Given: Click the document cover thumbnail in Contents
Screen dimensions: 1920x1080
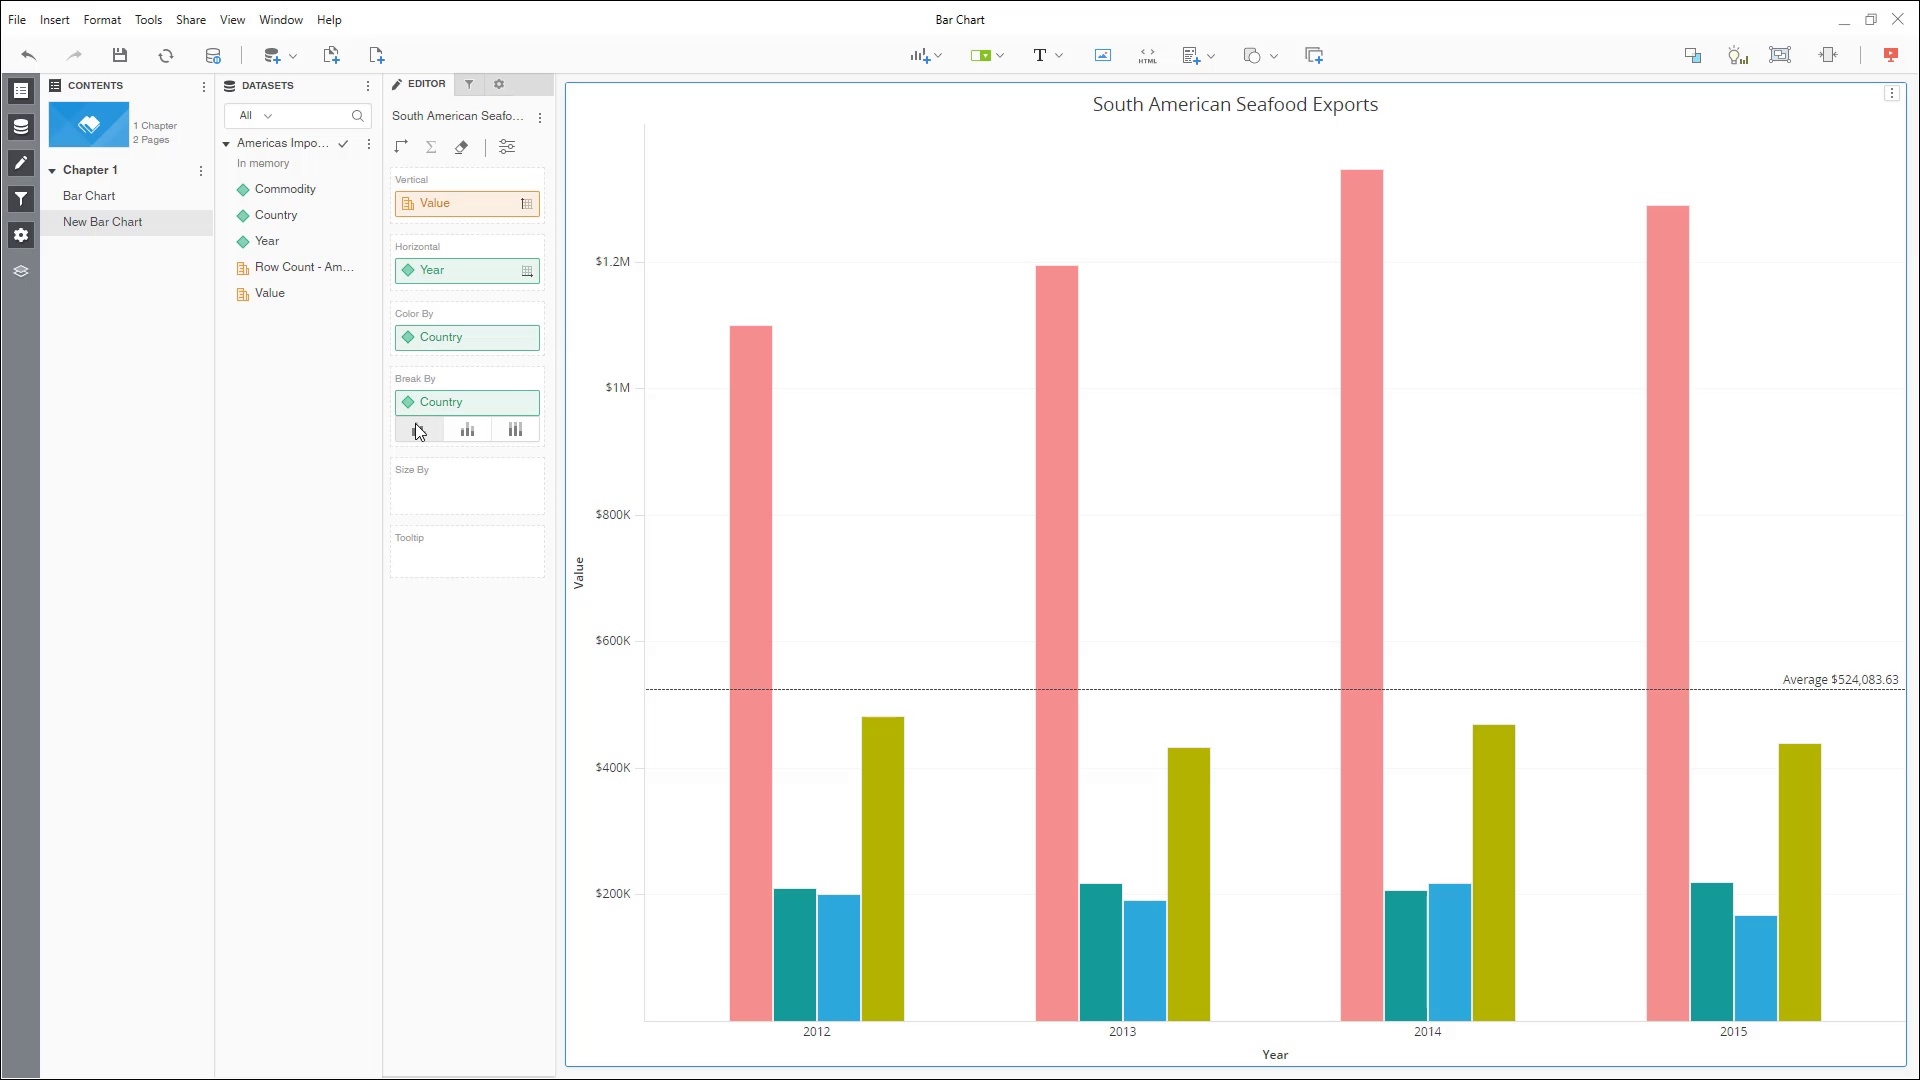Looking at the screenshot, I should 89,125.
